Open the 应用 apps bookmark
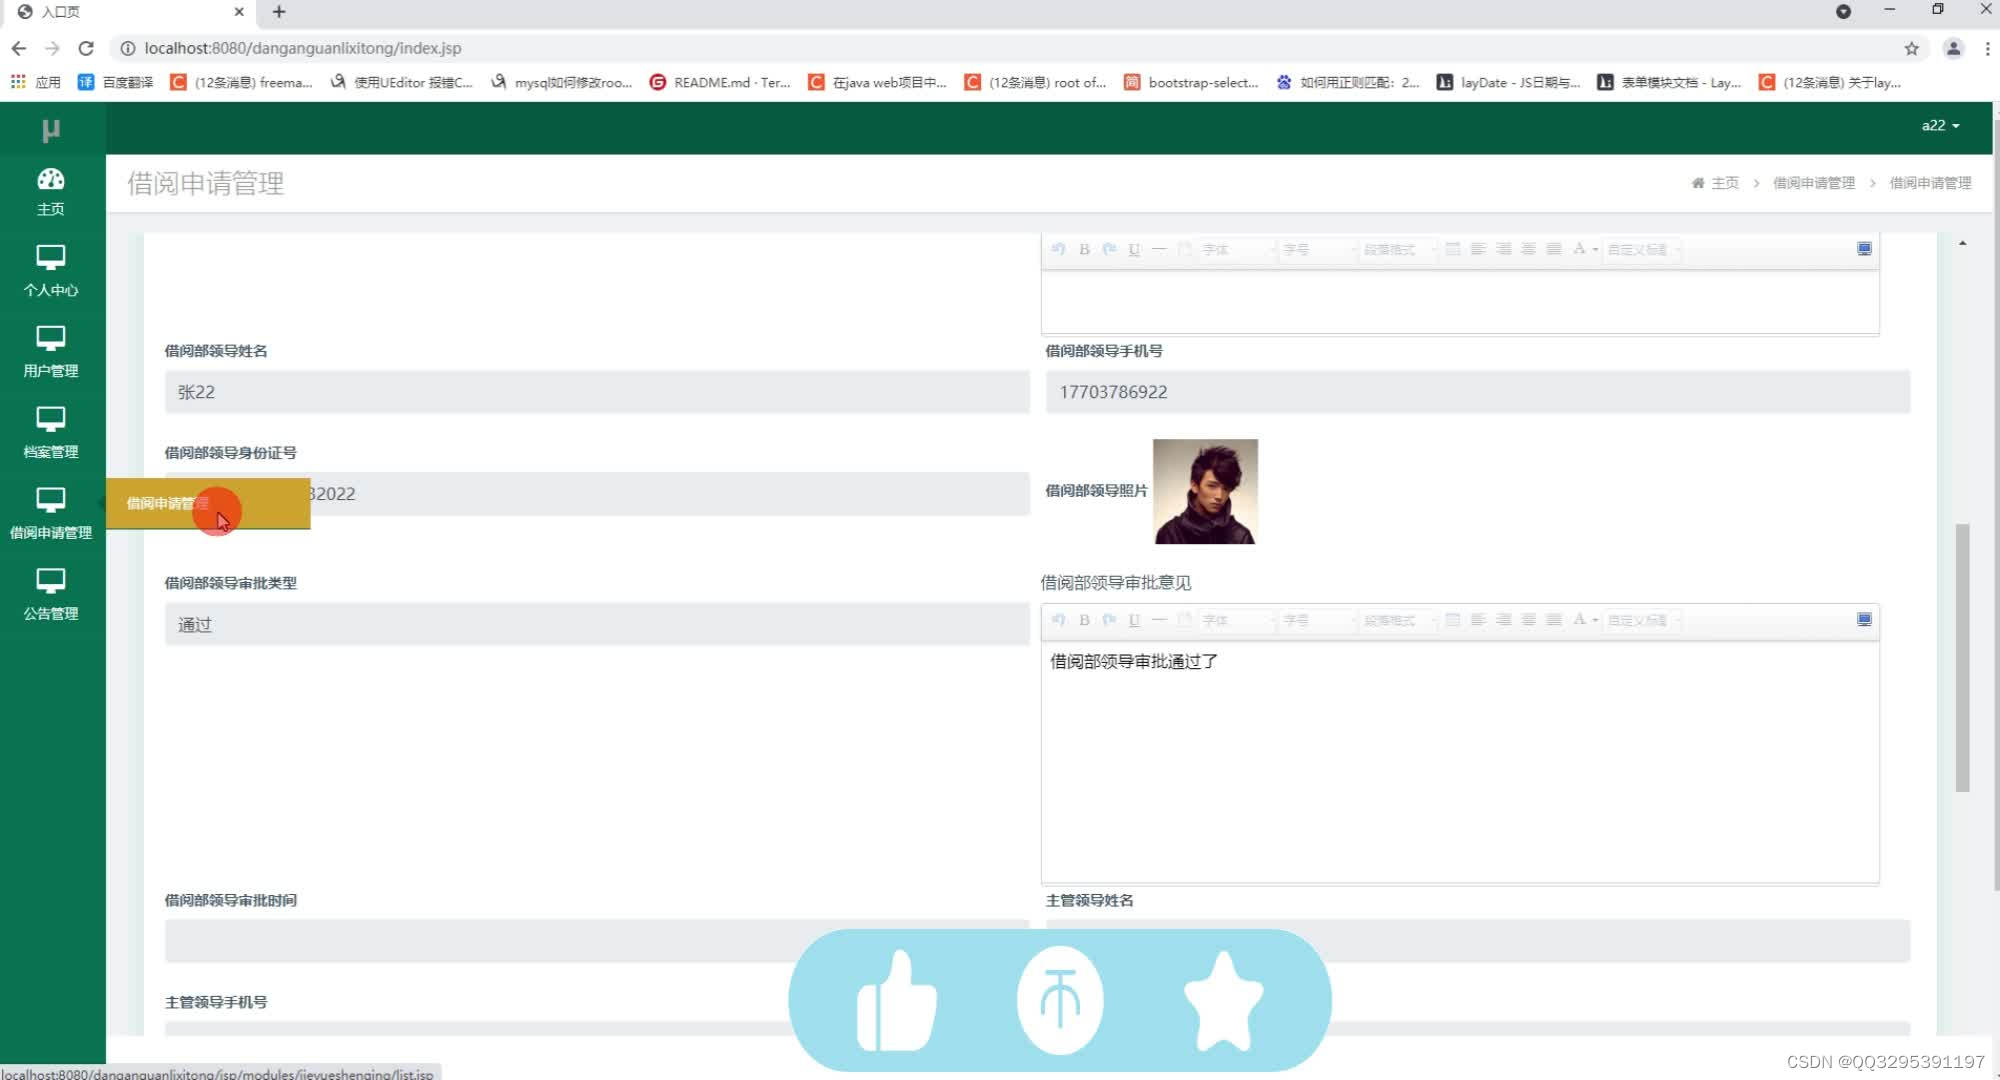 pos(36,82)
